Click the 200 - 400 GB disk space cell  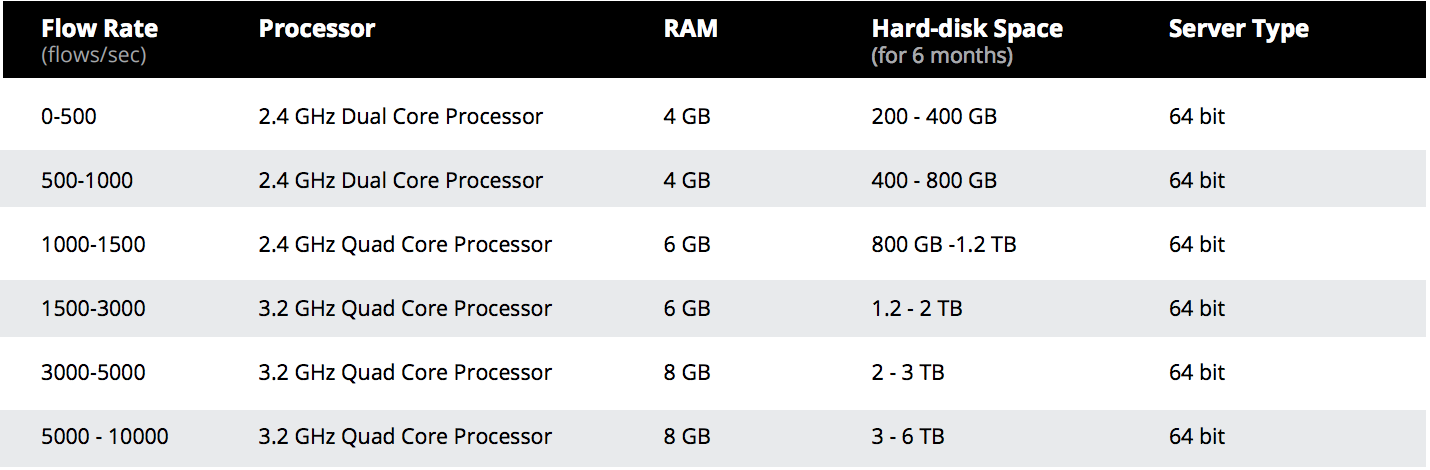pos(934,117)
